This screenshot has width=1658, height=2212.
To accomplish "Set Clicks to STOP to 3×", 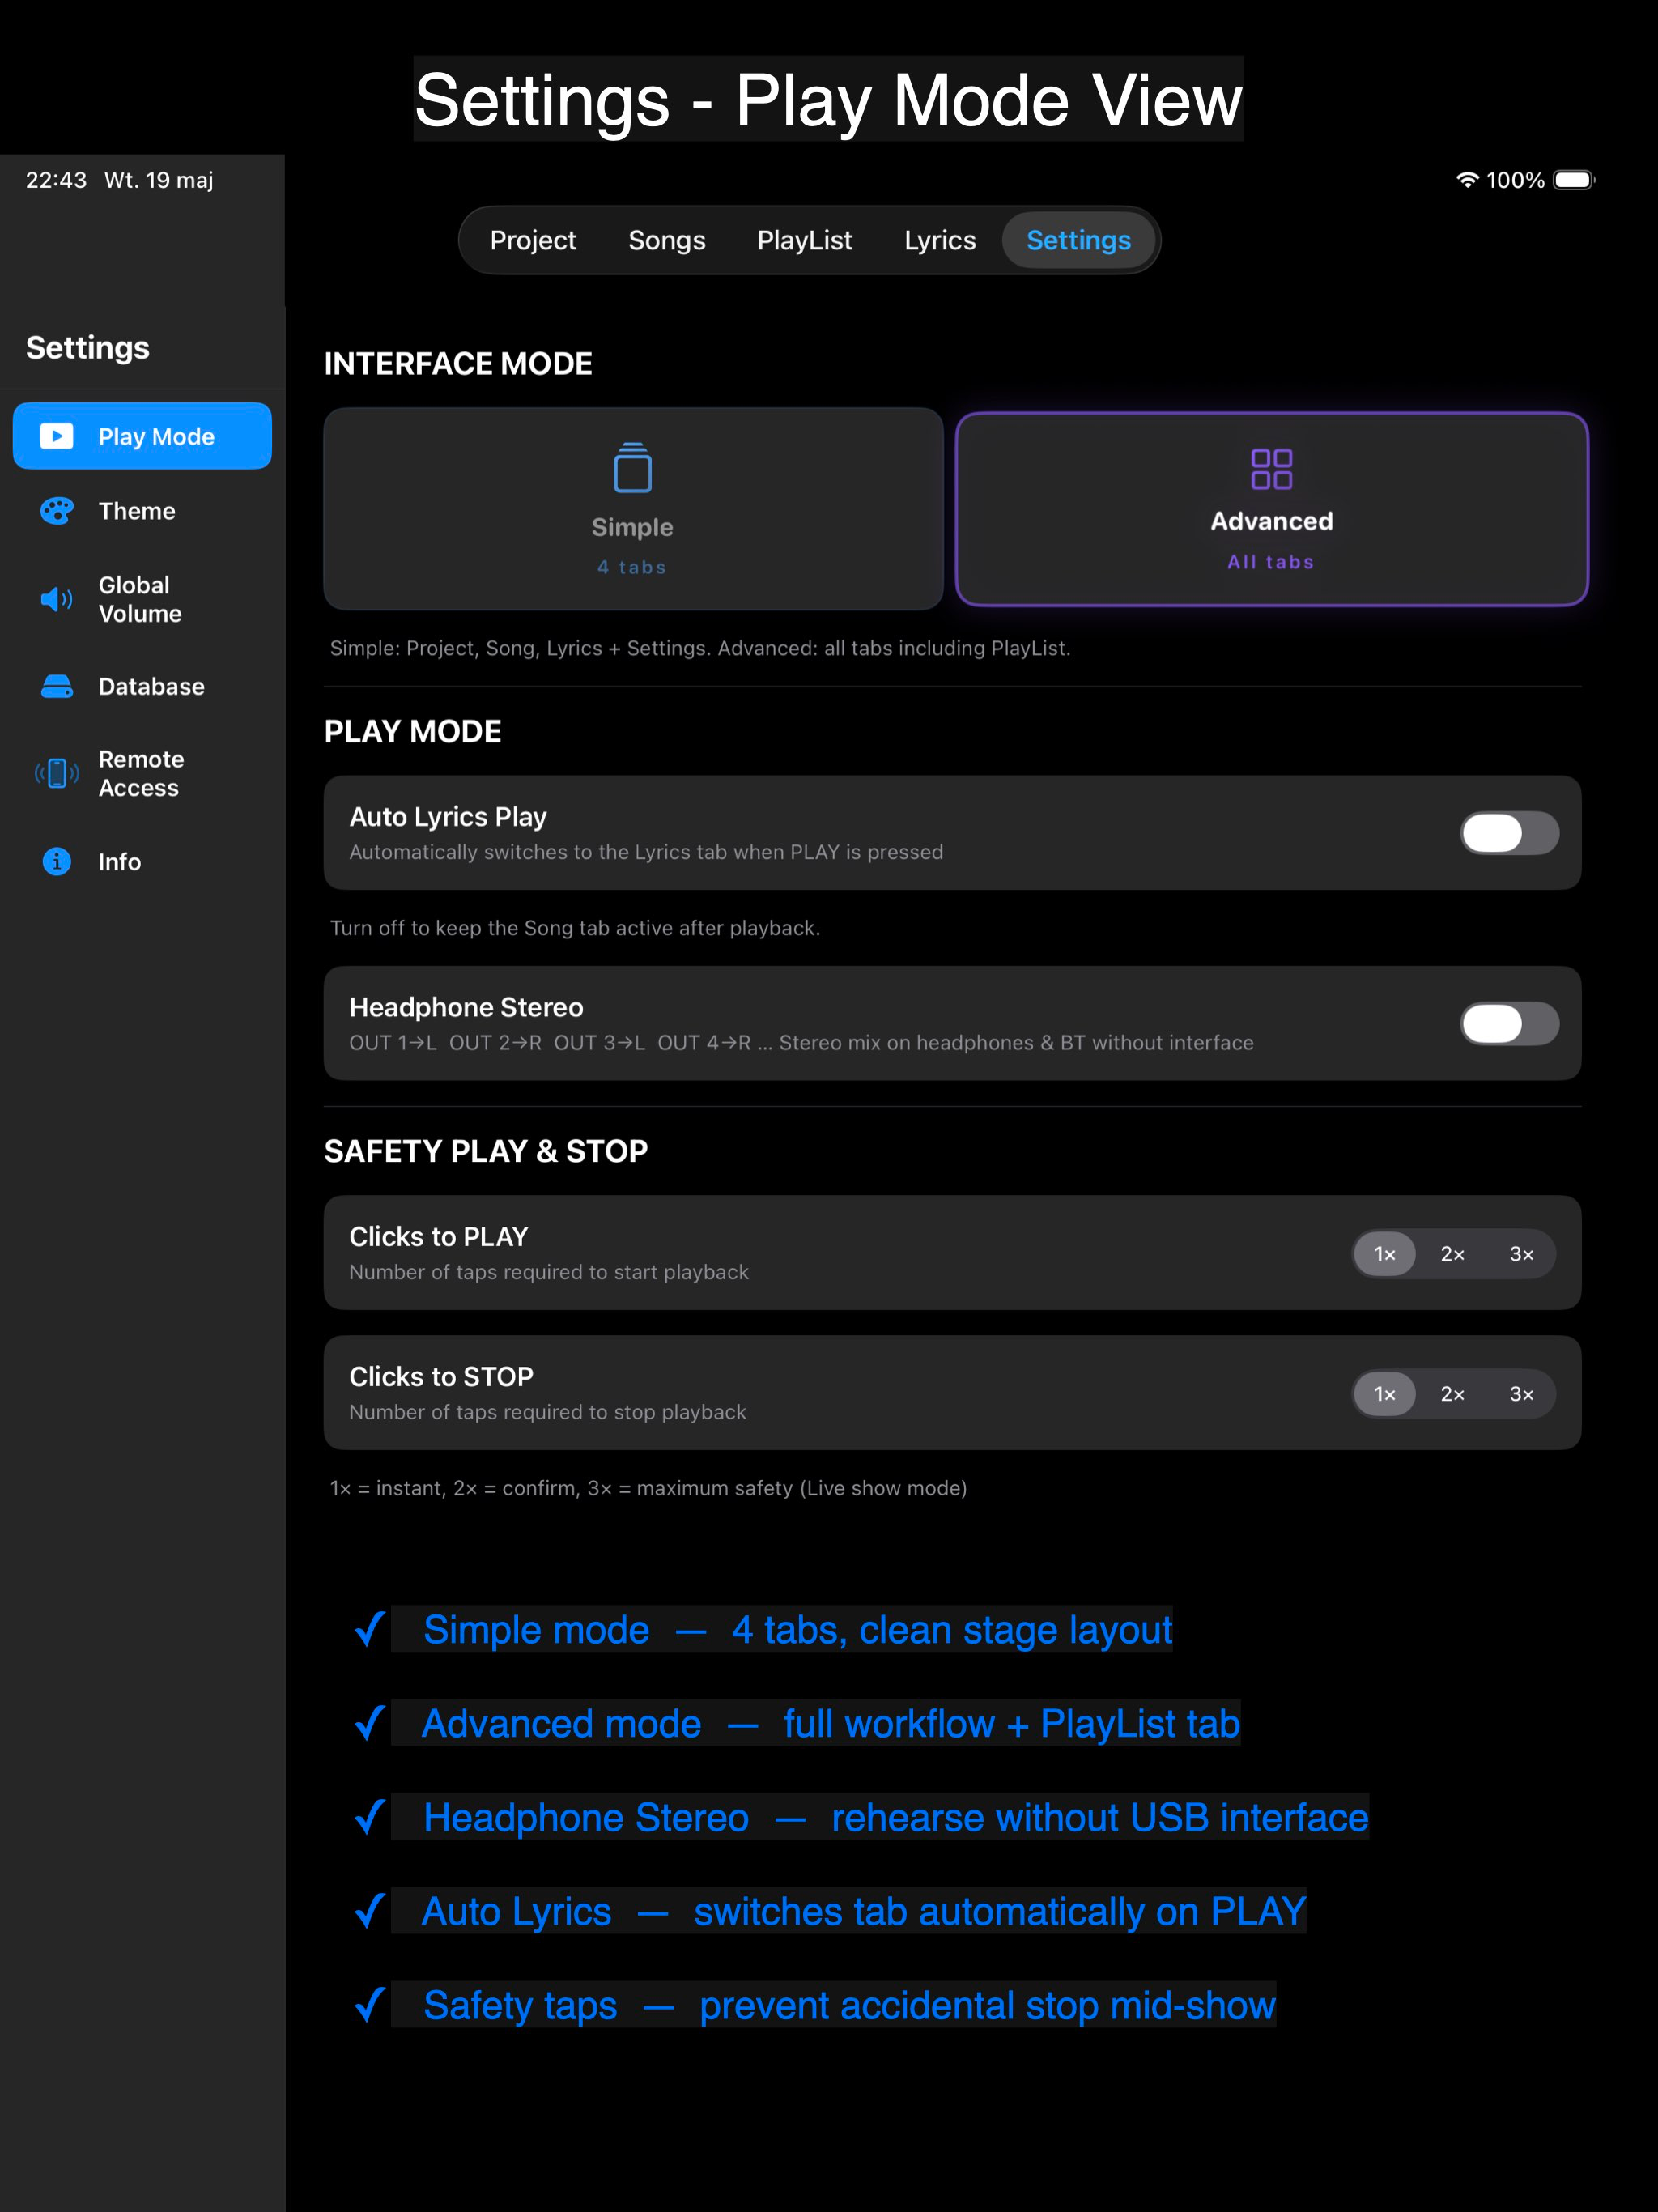I will click(x=1521, y=1394).
